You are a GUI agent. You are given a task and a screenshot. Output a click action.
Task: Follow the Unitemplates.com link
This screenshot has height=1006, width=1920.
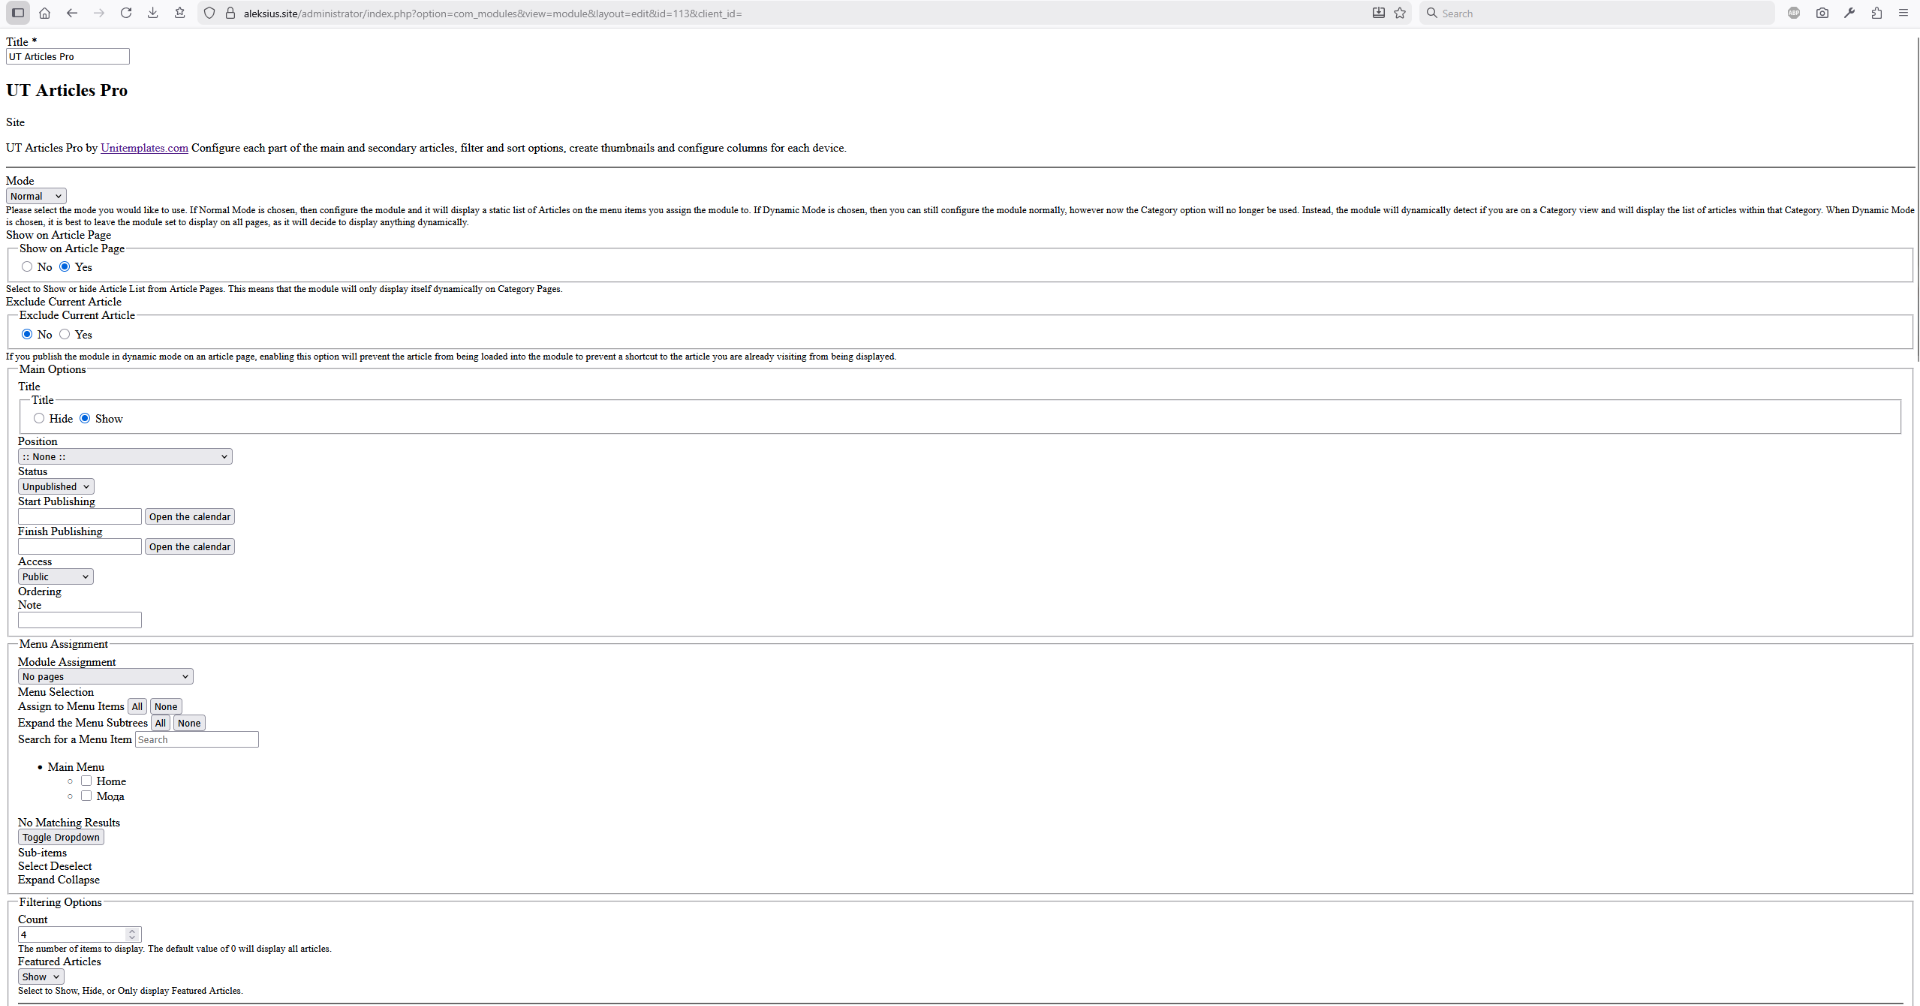click(x=144, y=148)
